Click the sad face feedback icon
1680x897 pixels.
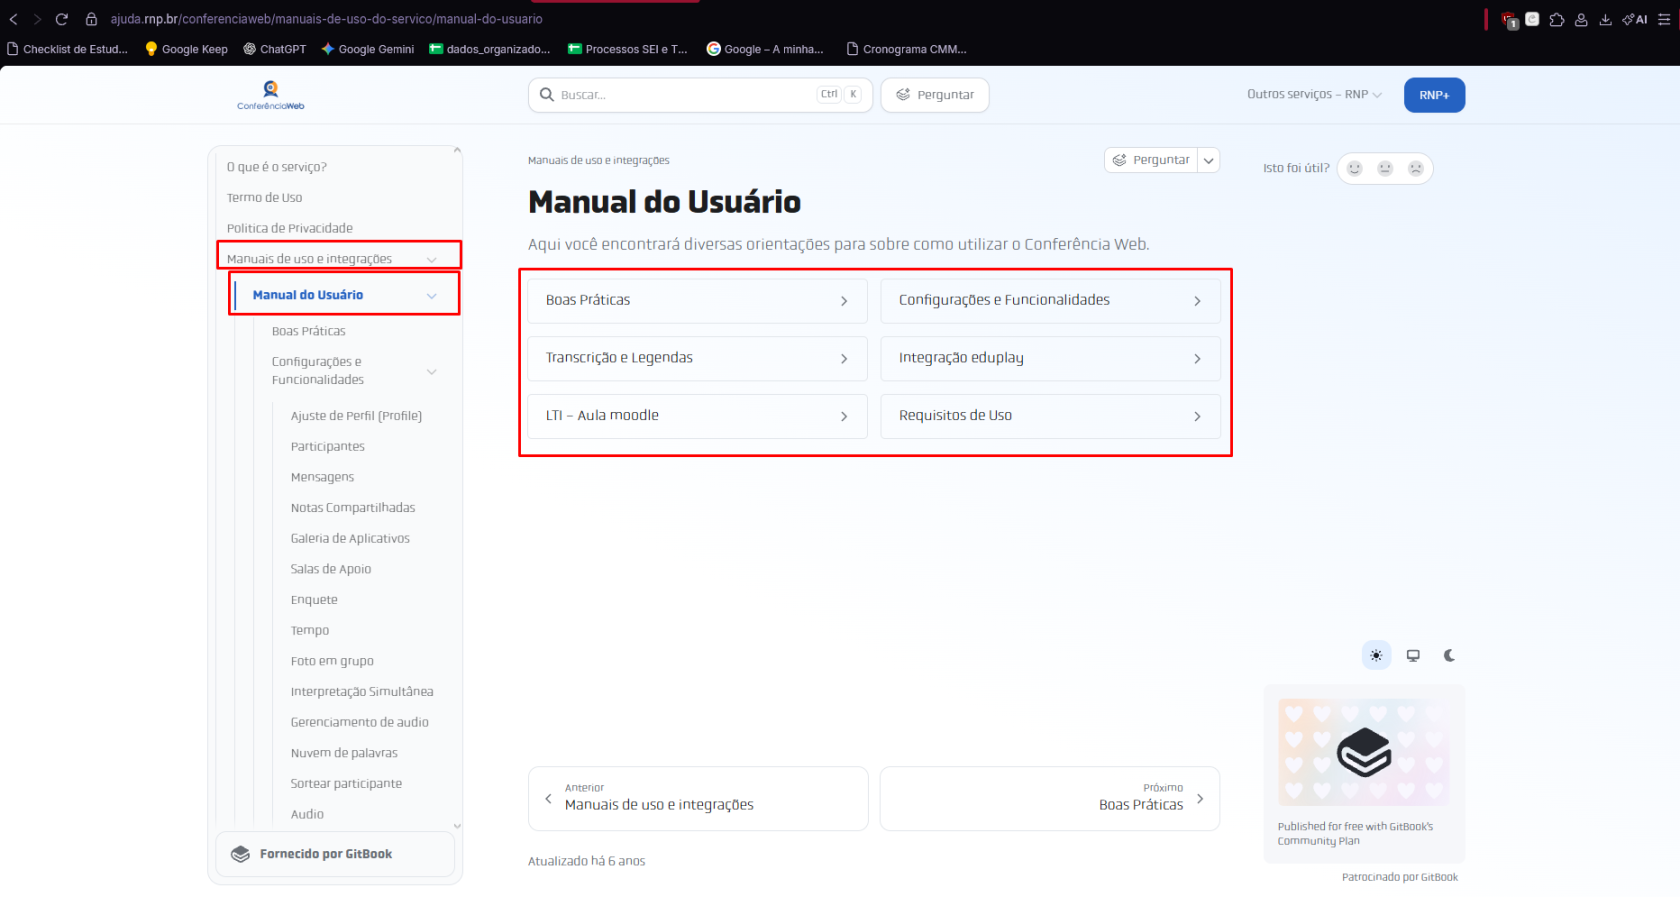[1416, 168]
